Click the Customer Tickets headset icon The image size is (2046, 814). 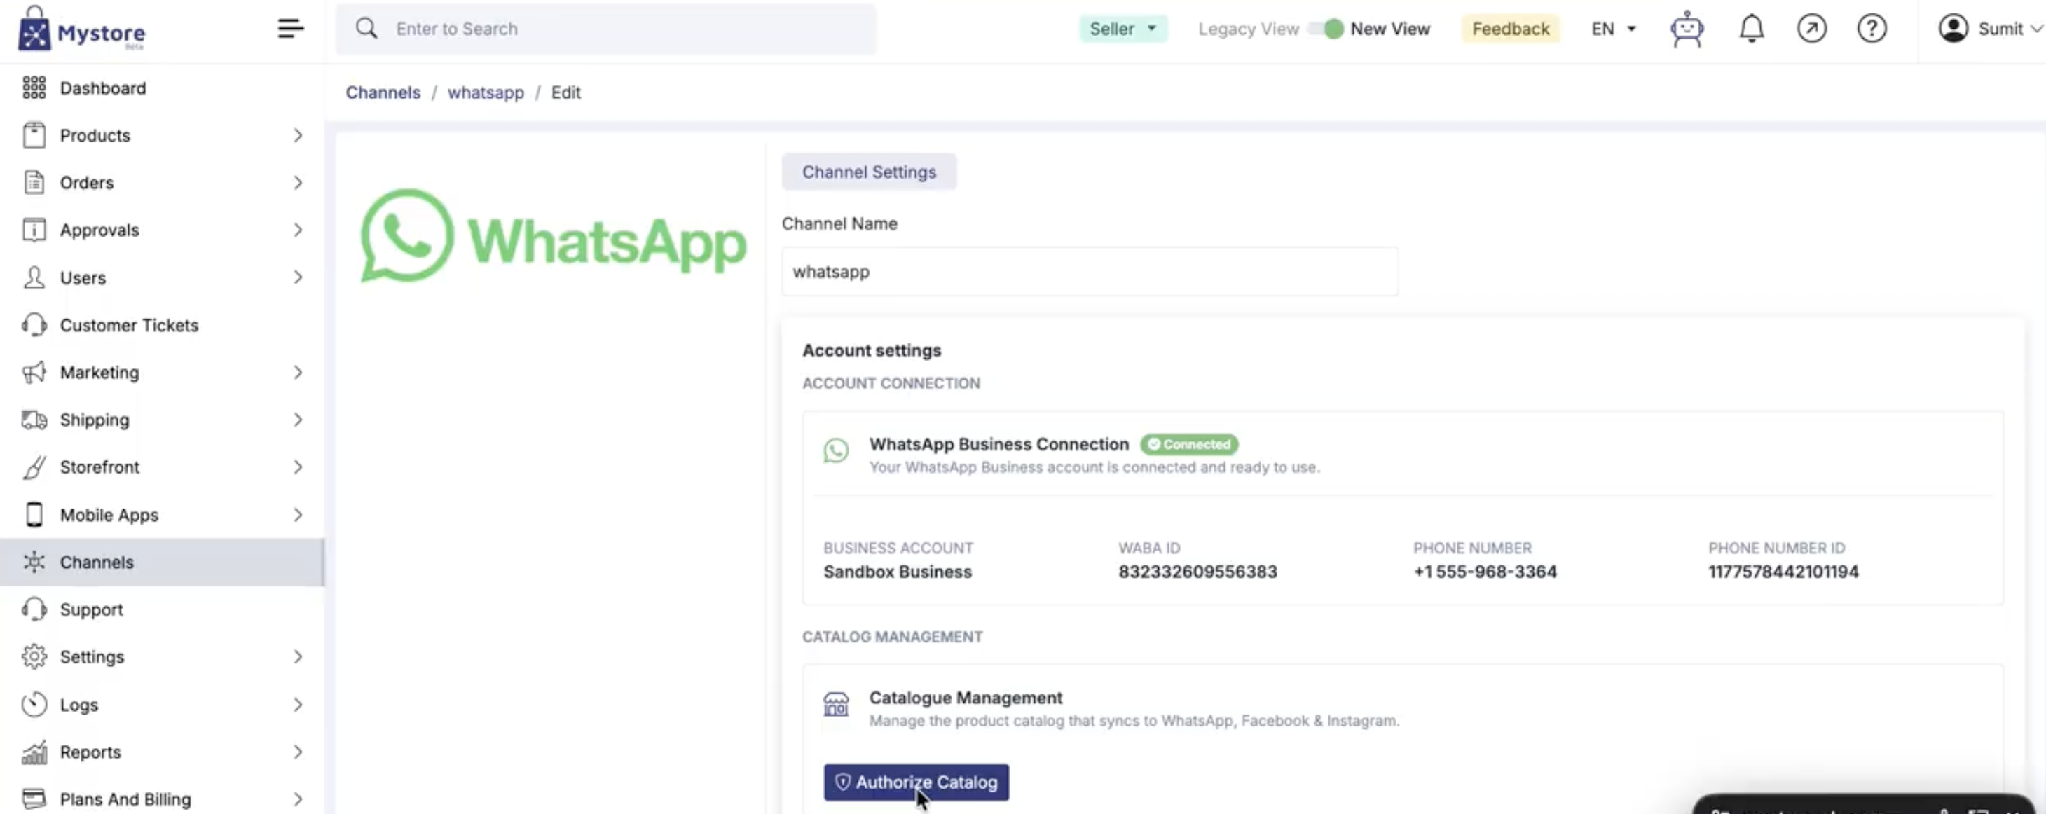(34, 325)
